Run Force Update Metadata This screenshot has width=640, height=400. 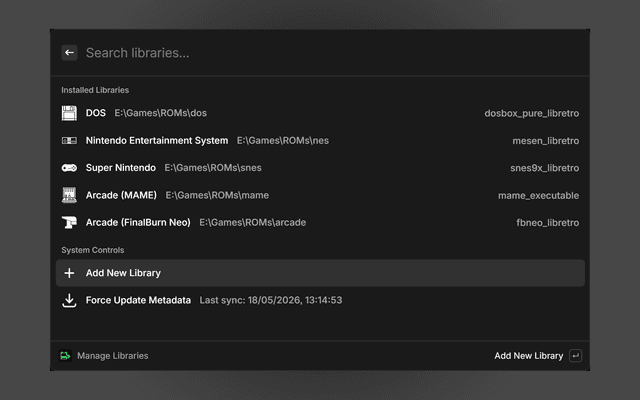[320, 300]
